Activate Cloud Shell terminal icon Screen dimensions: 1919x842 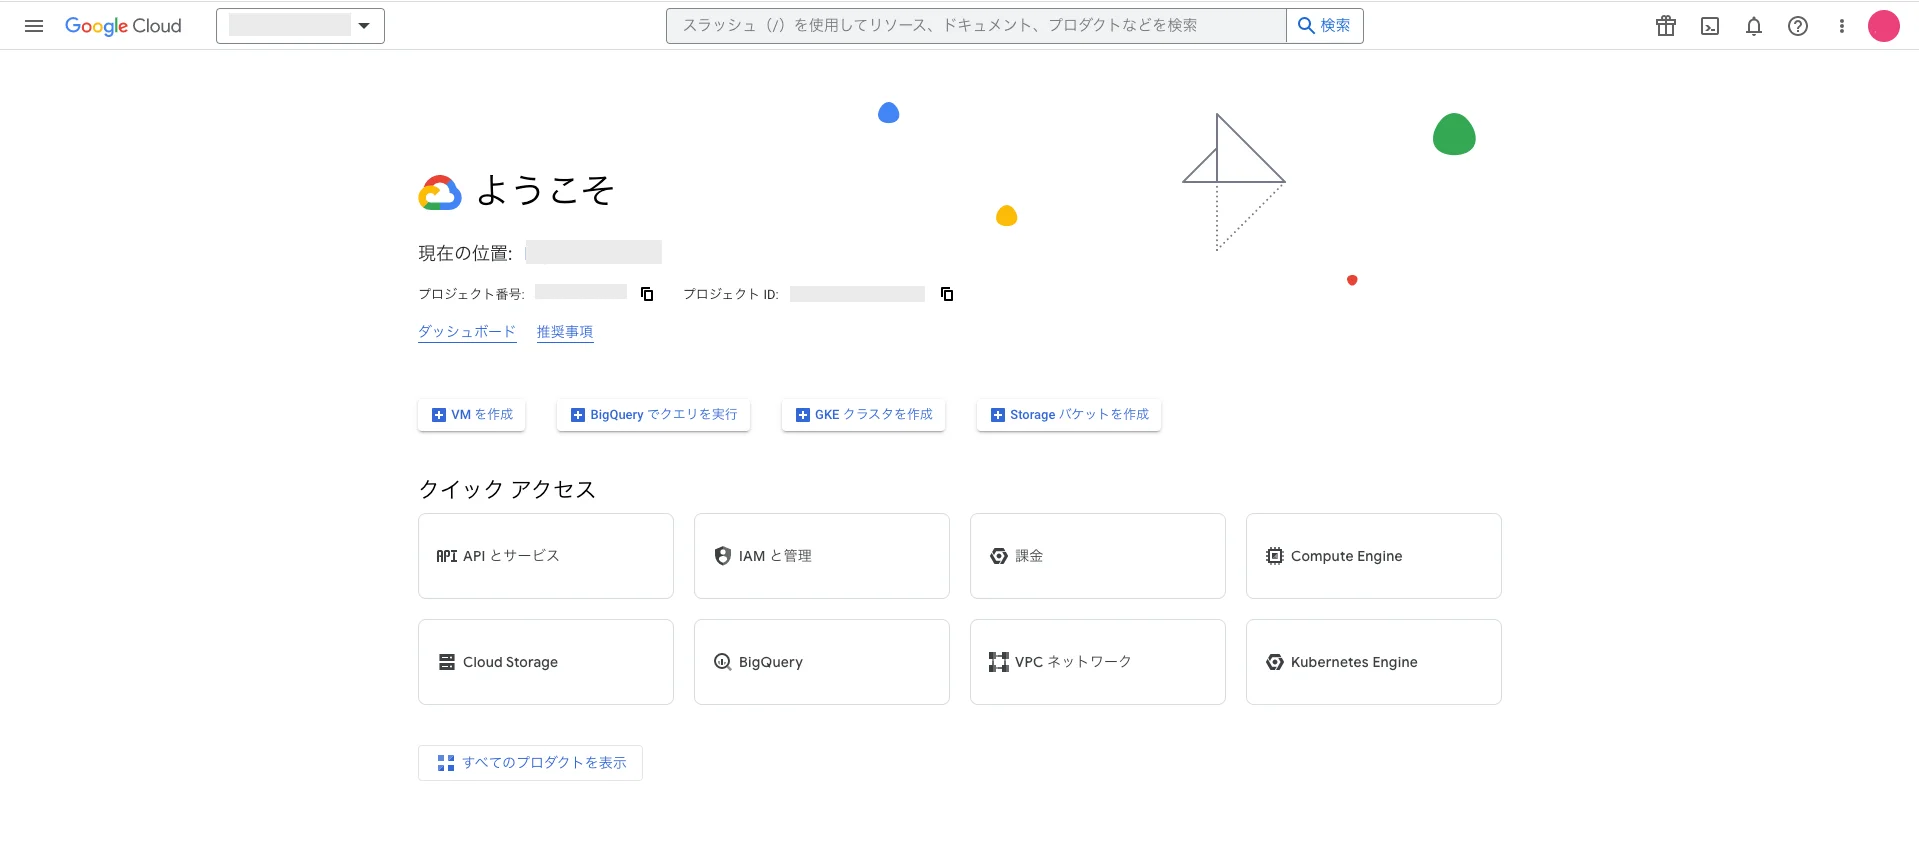click(1710, 26)
